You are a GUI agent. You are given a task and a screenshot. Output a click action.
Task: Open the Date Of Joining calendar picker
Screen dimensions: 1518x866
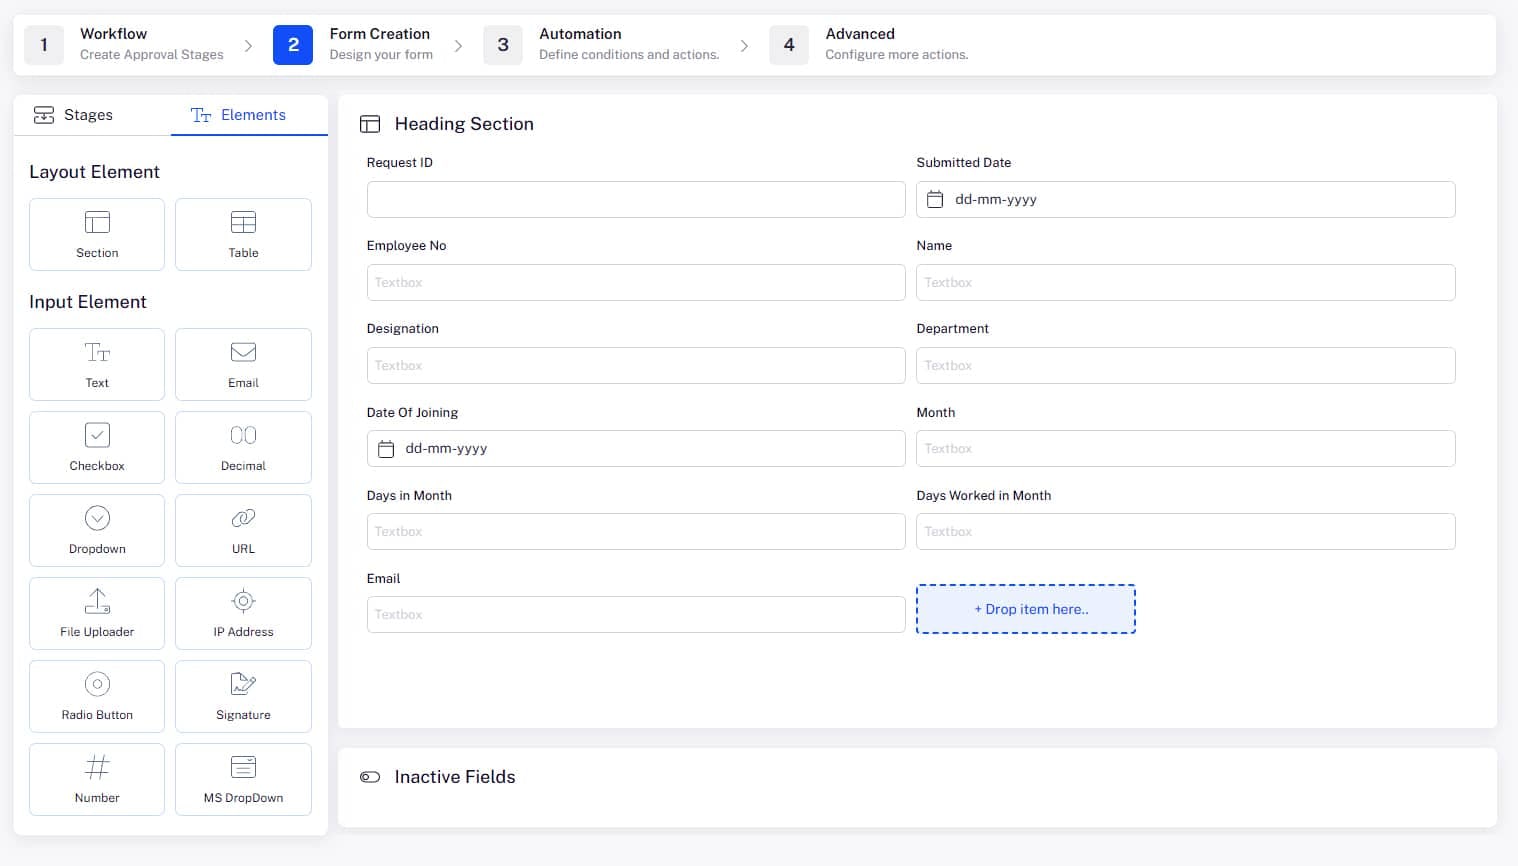[385, 448]
